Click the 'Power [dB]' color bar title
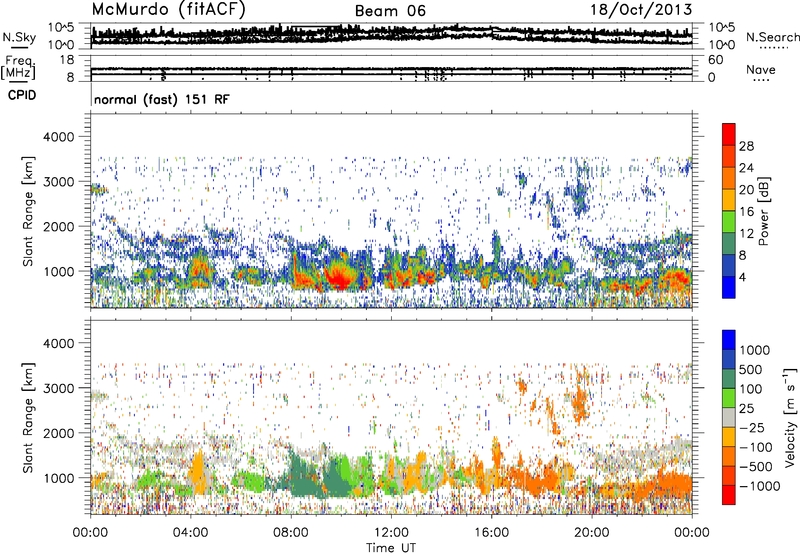 [x=763, y=211]
